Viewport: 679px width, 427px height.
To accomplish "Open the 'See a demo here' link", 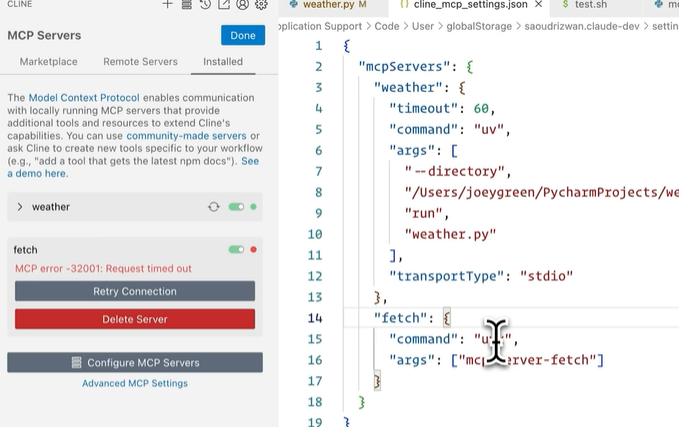I will 250,161.
